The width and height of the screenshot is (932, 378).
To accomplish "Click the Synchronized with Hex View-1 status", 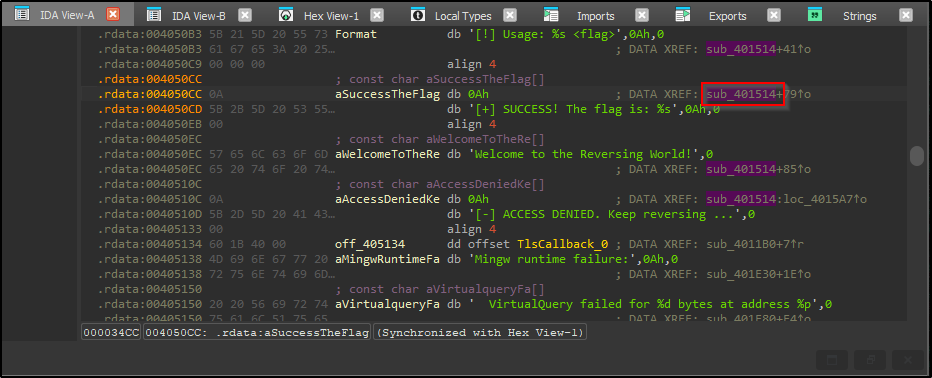I will [x=480, y=332].
